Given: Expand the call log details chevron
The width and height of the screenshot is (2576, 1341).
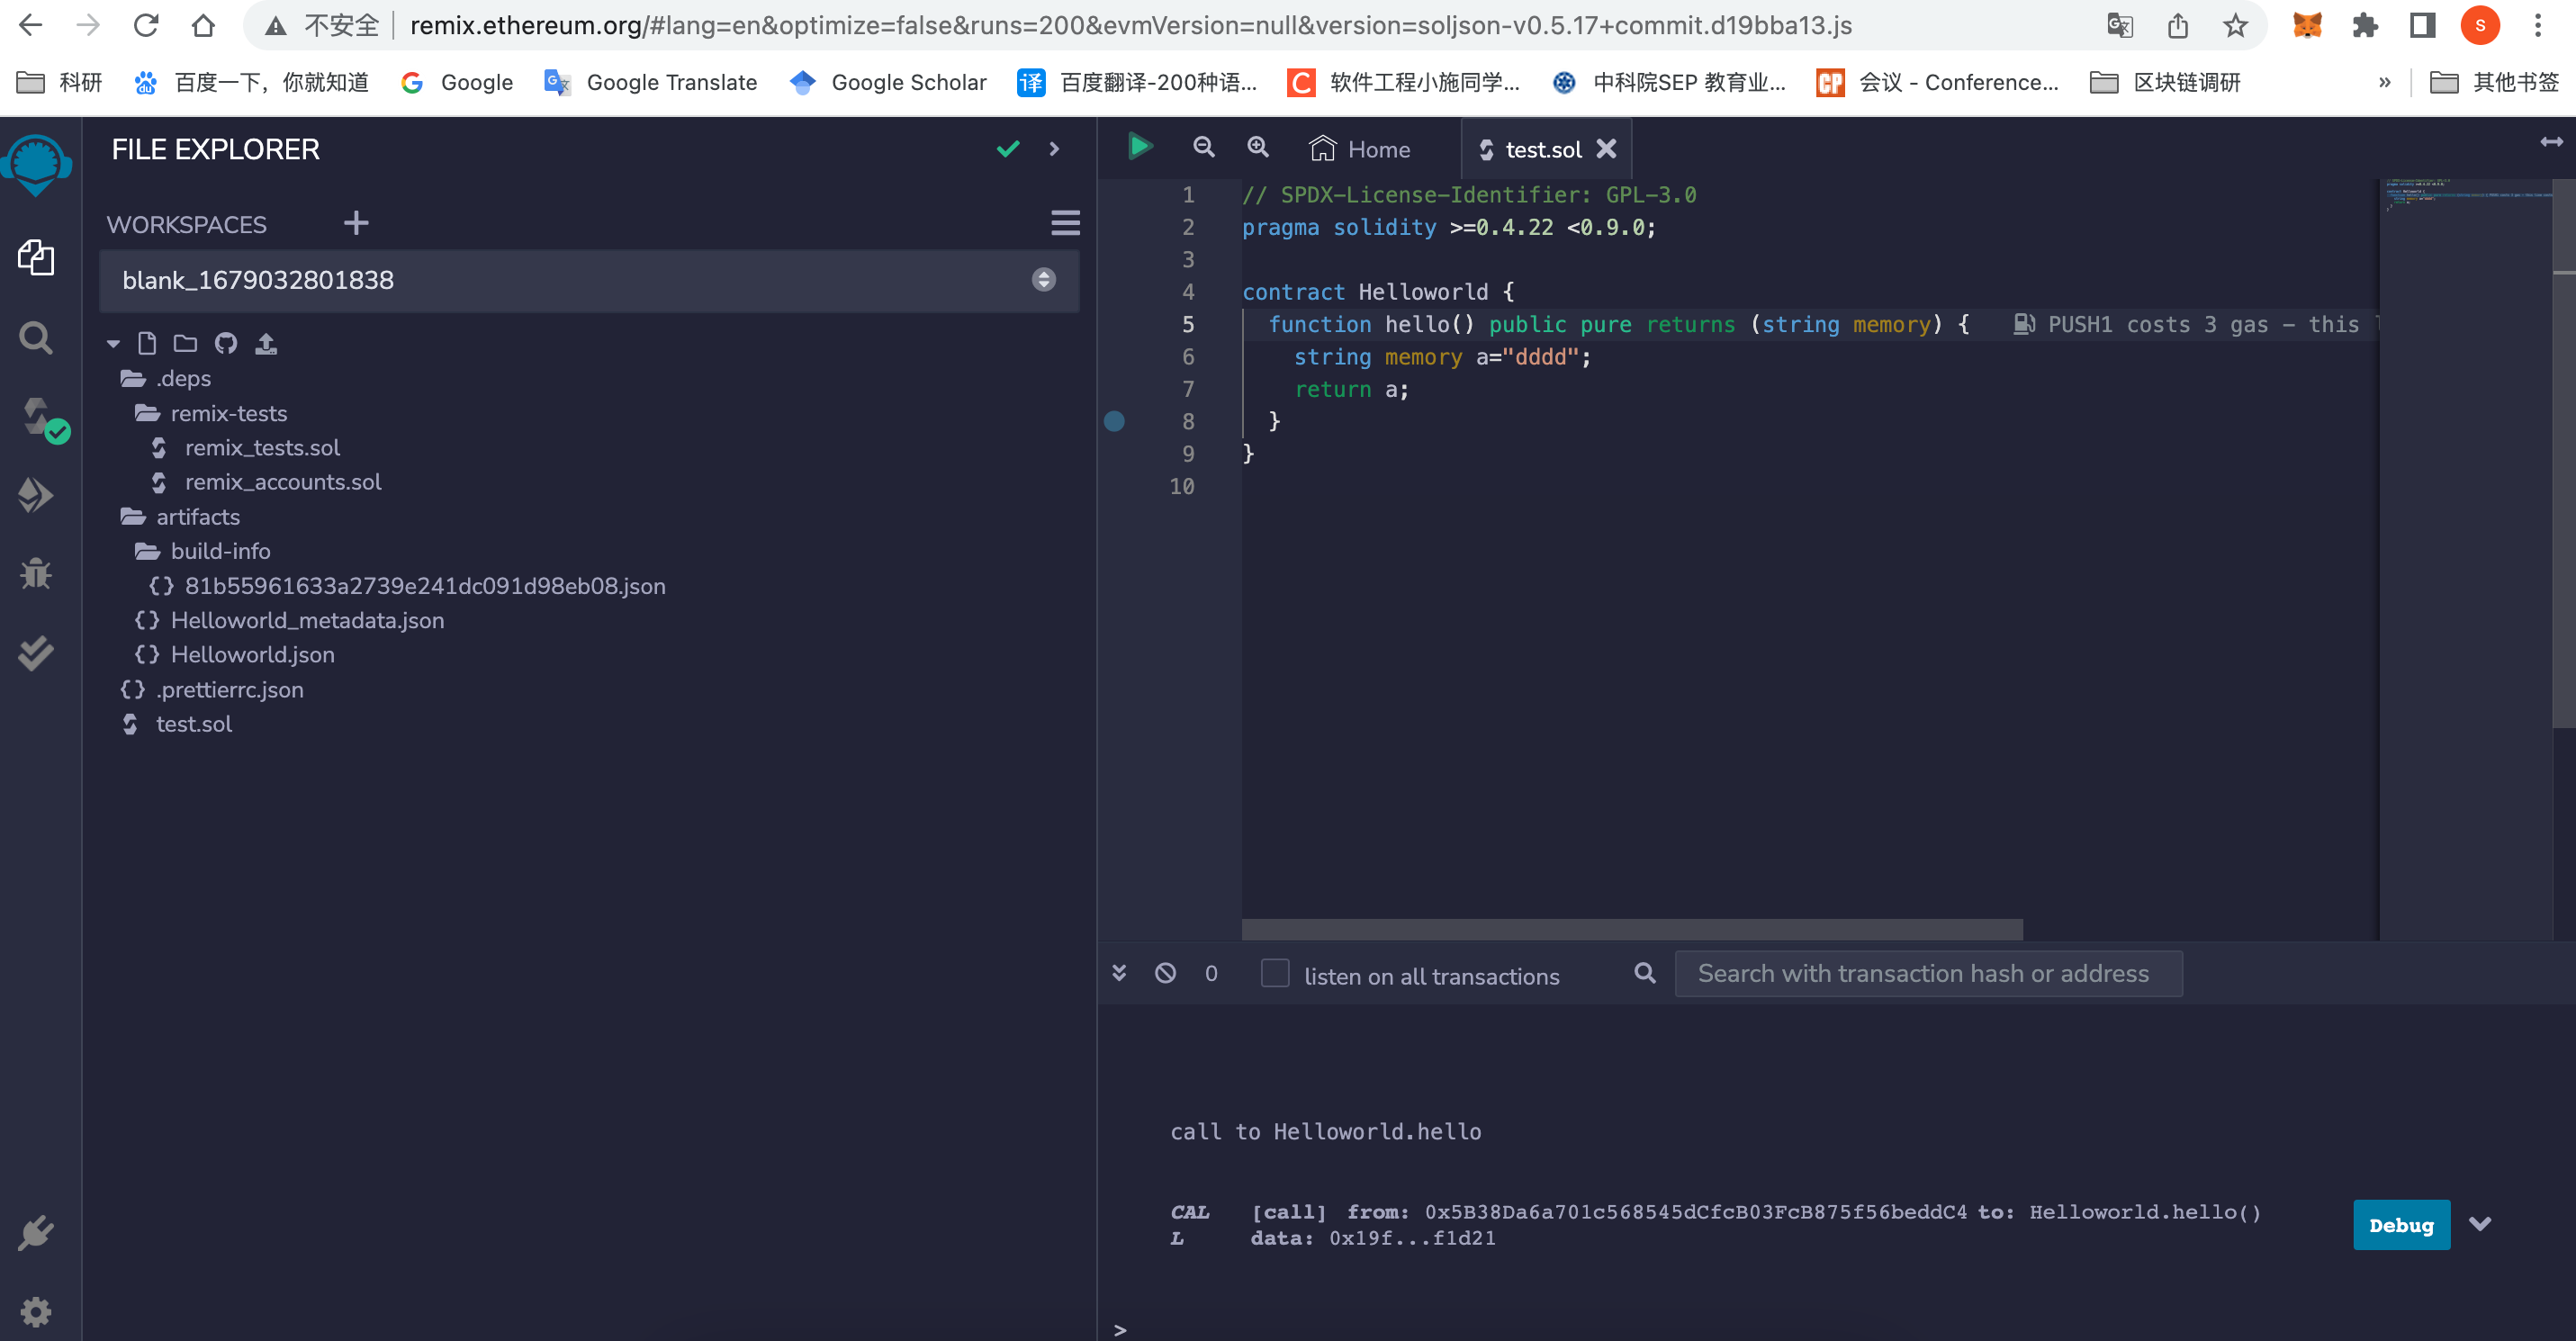Looking at the screenshot, I should pyautogui.click(x=2480, y=1224).
